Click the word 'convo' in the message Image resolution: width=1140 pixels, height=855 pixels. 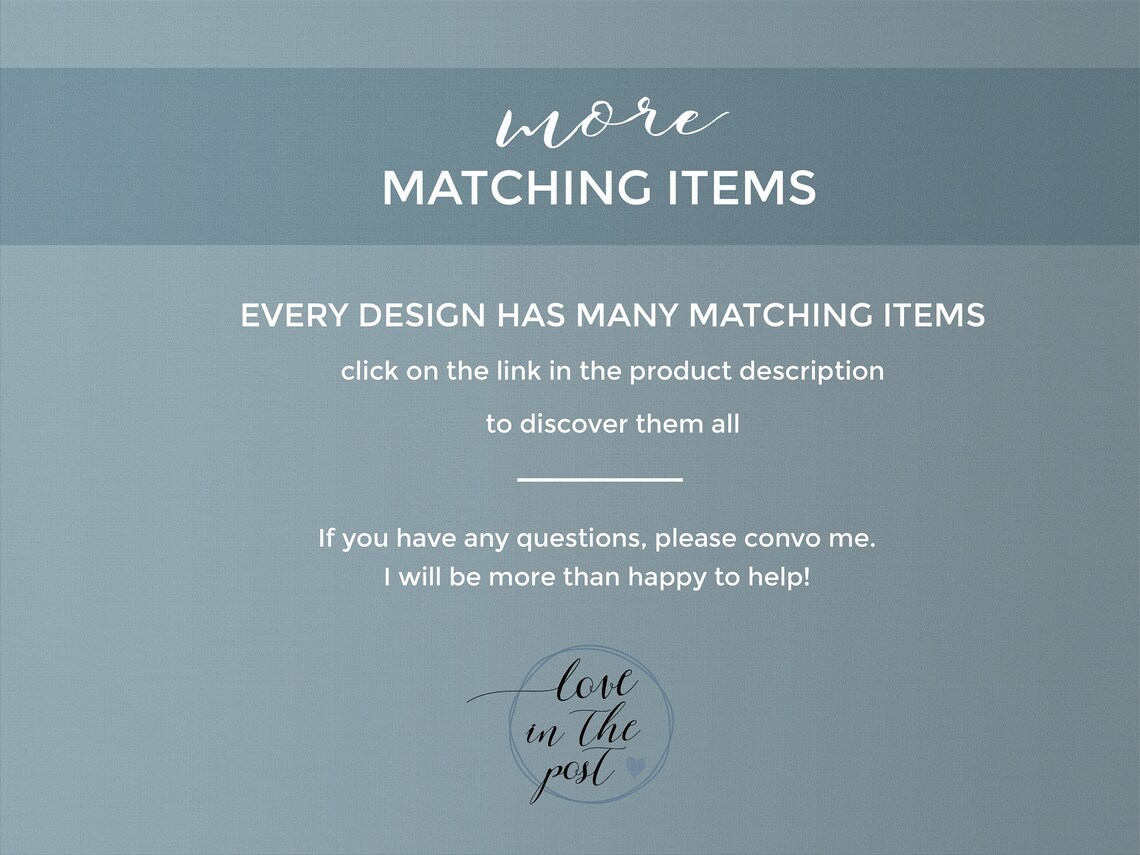pos(771,539)
